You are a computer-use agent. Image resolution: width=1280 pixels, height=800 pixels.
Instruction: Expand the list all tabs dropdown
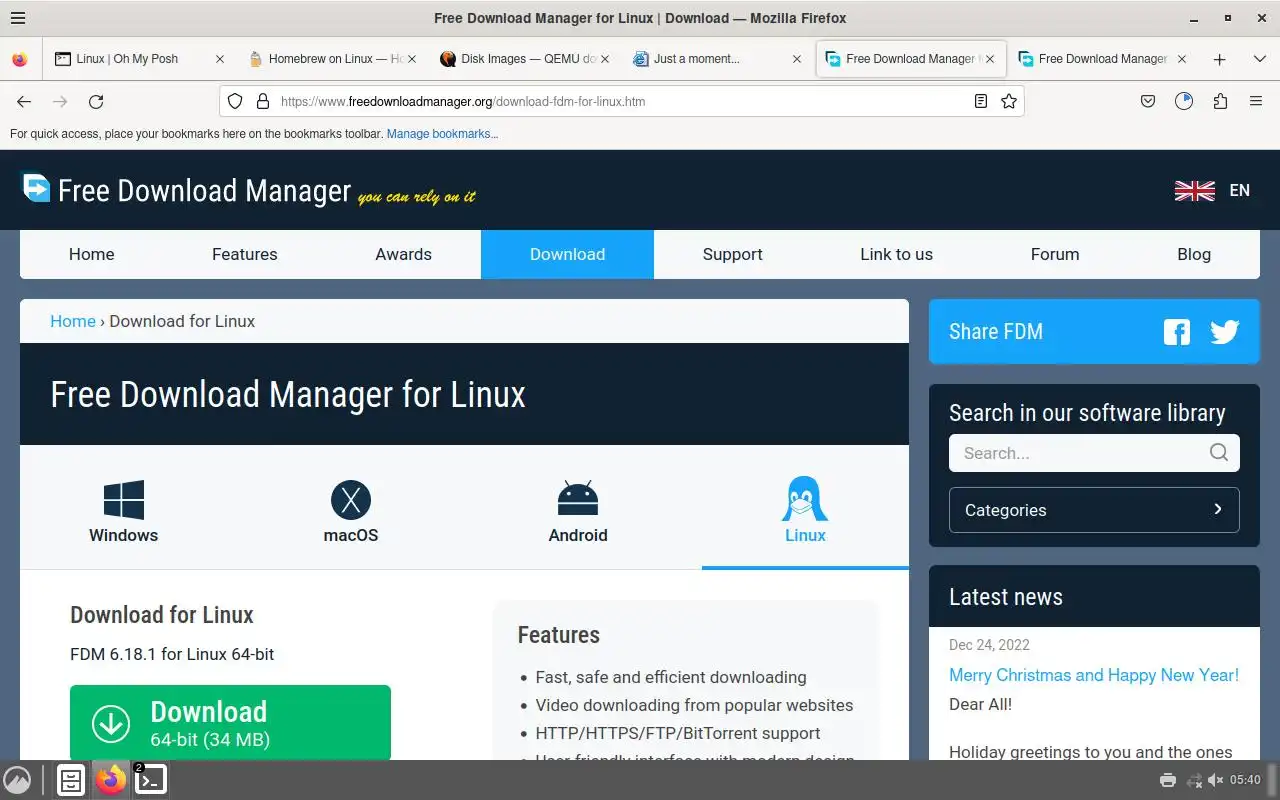1259,59
